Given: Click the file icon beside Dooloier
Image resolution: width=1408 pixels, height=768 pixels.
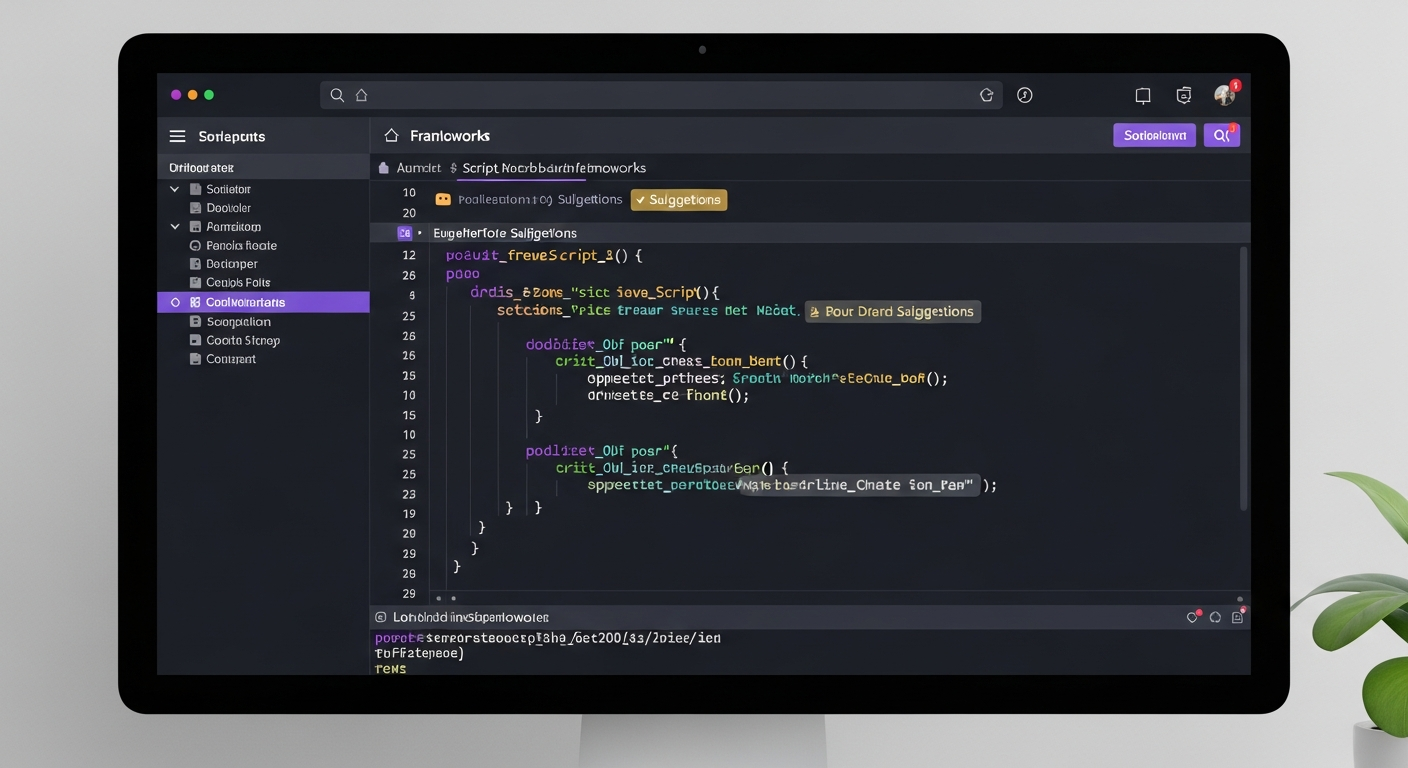Looking at the screenshot, I should [x=196, y=208].
